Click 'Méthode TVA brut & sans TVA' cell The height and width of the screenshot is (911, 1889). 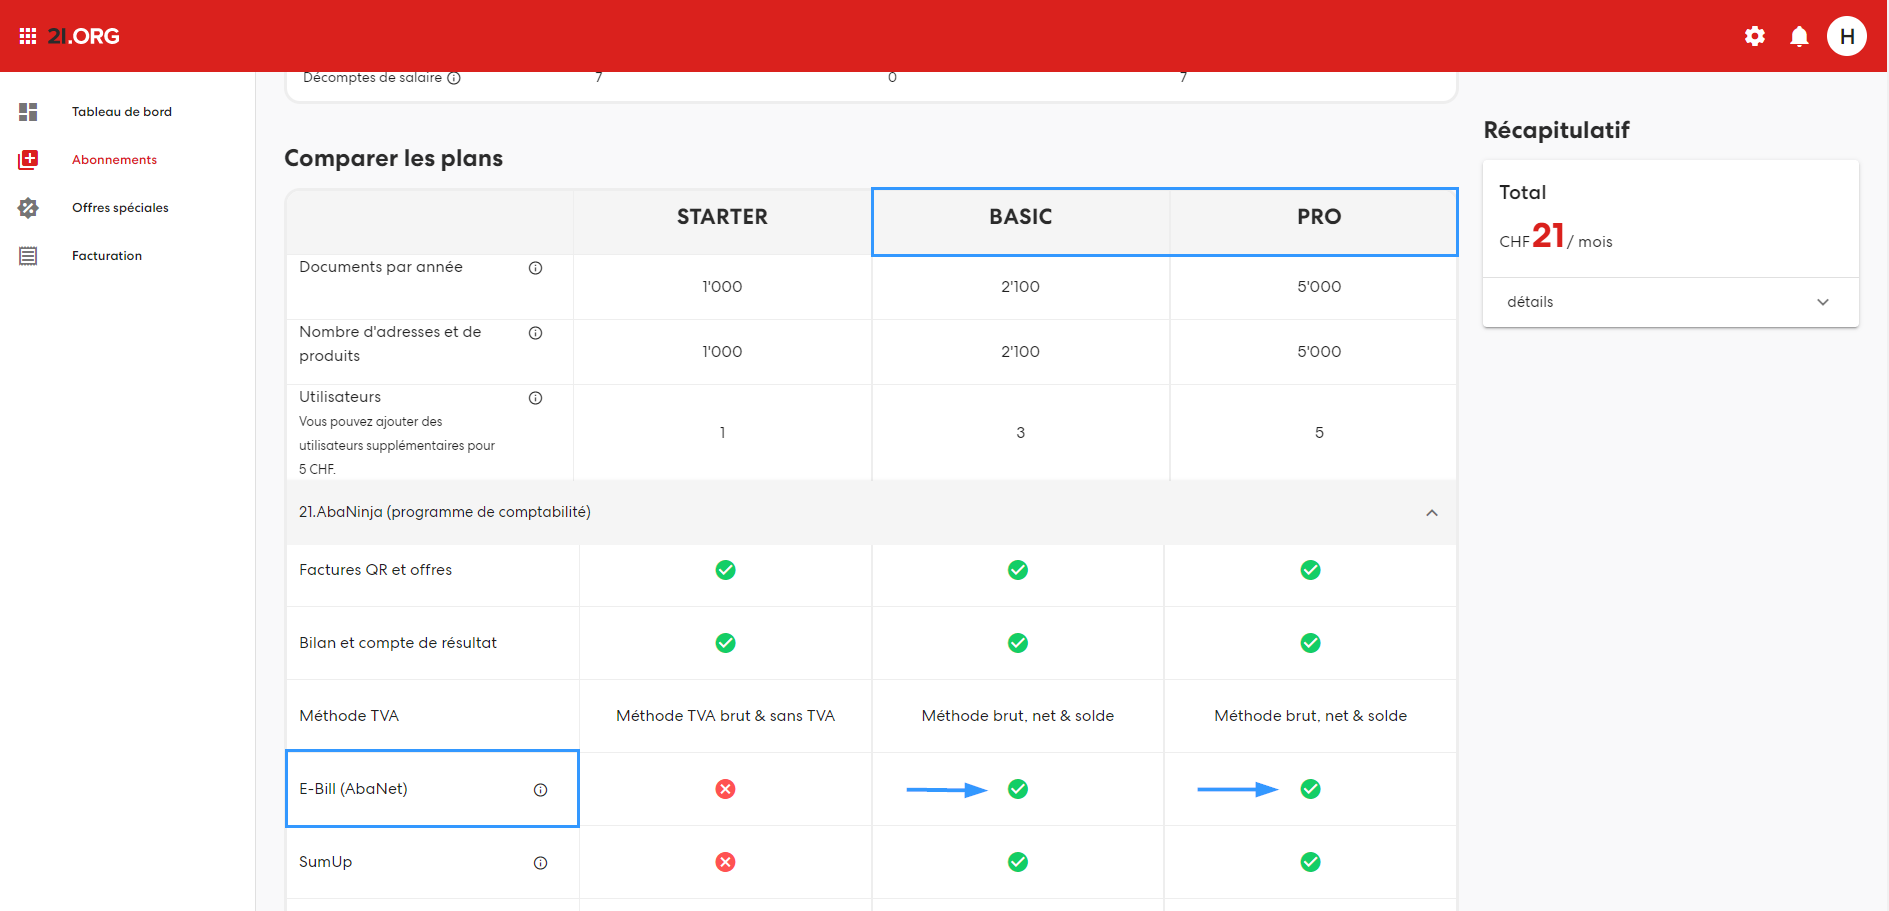click(x=726, y=716)
